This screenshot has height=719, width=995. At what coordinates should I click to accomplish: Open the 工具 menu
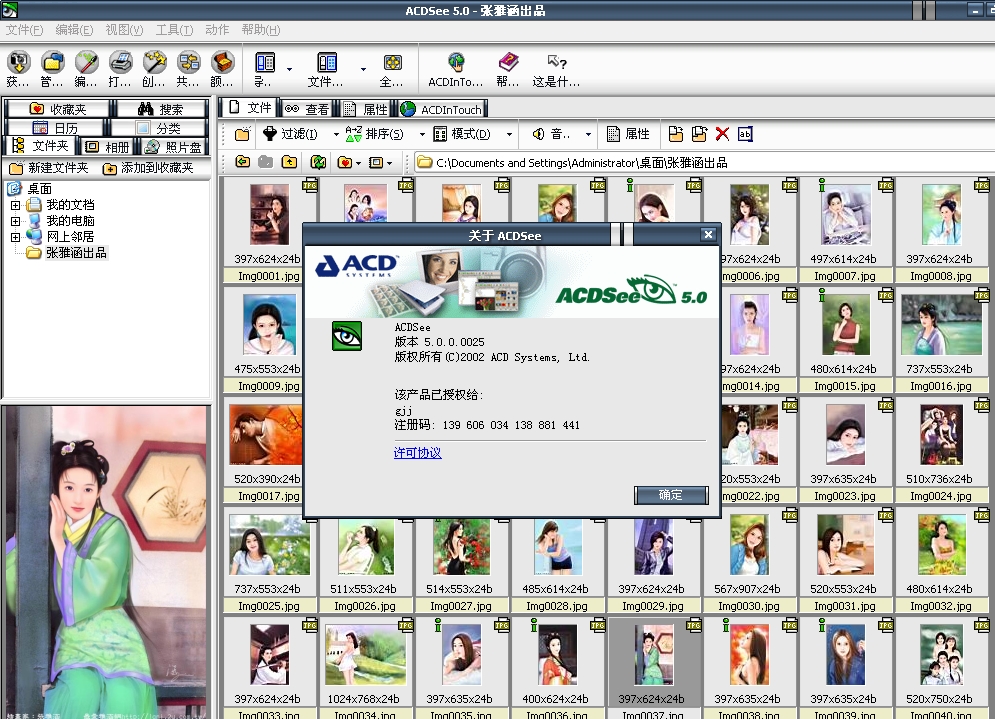(x=175, y=30)
